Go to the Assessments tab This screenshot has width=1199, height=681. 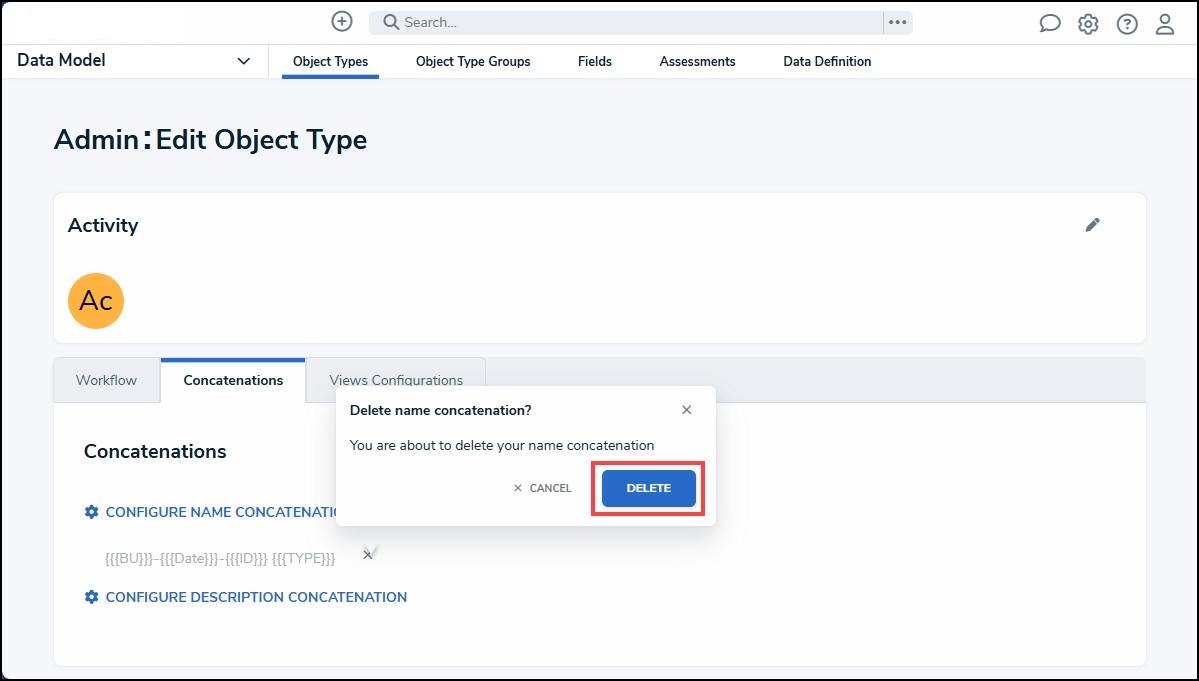coord(697,62)
